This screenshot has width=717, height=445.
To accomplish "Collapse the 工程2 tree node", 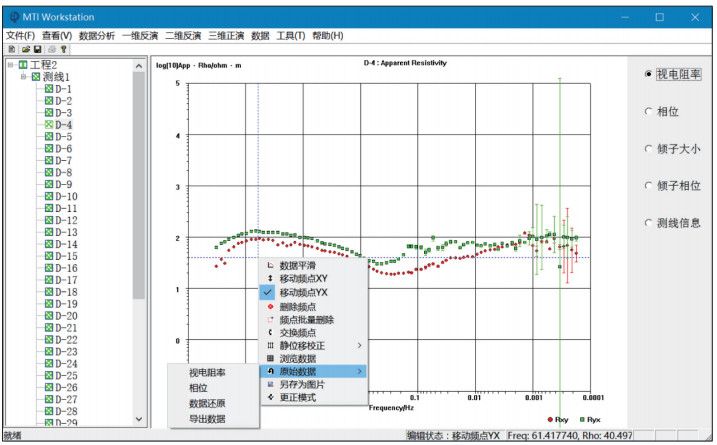I will 10,65.
